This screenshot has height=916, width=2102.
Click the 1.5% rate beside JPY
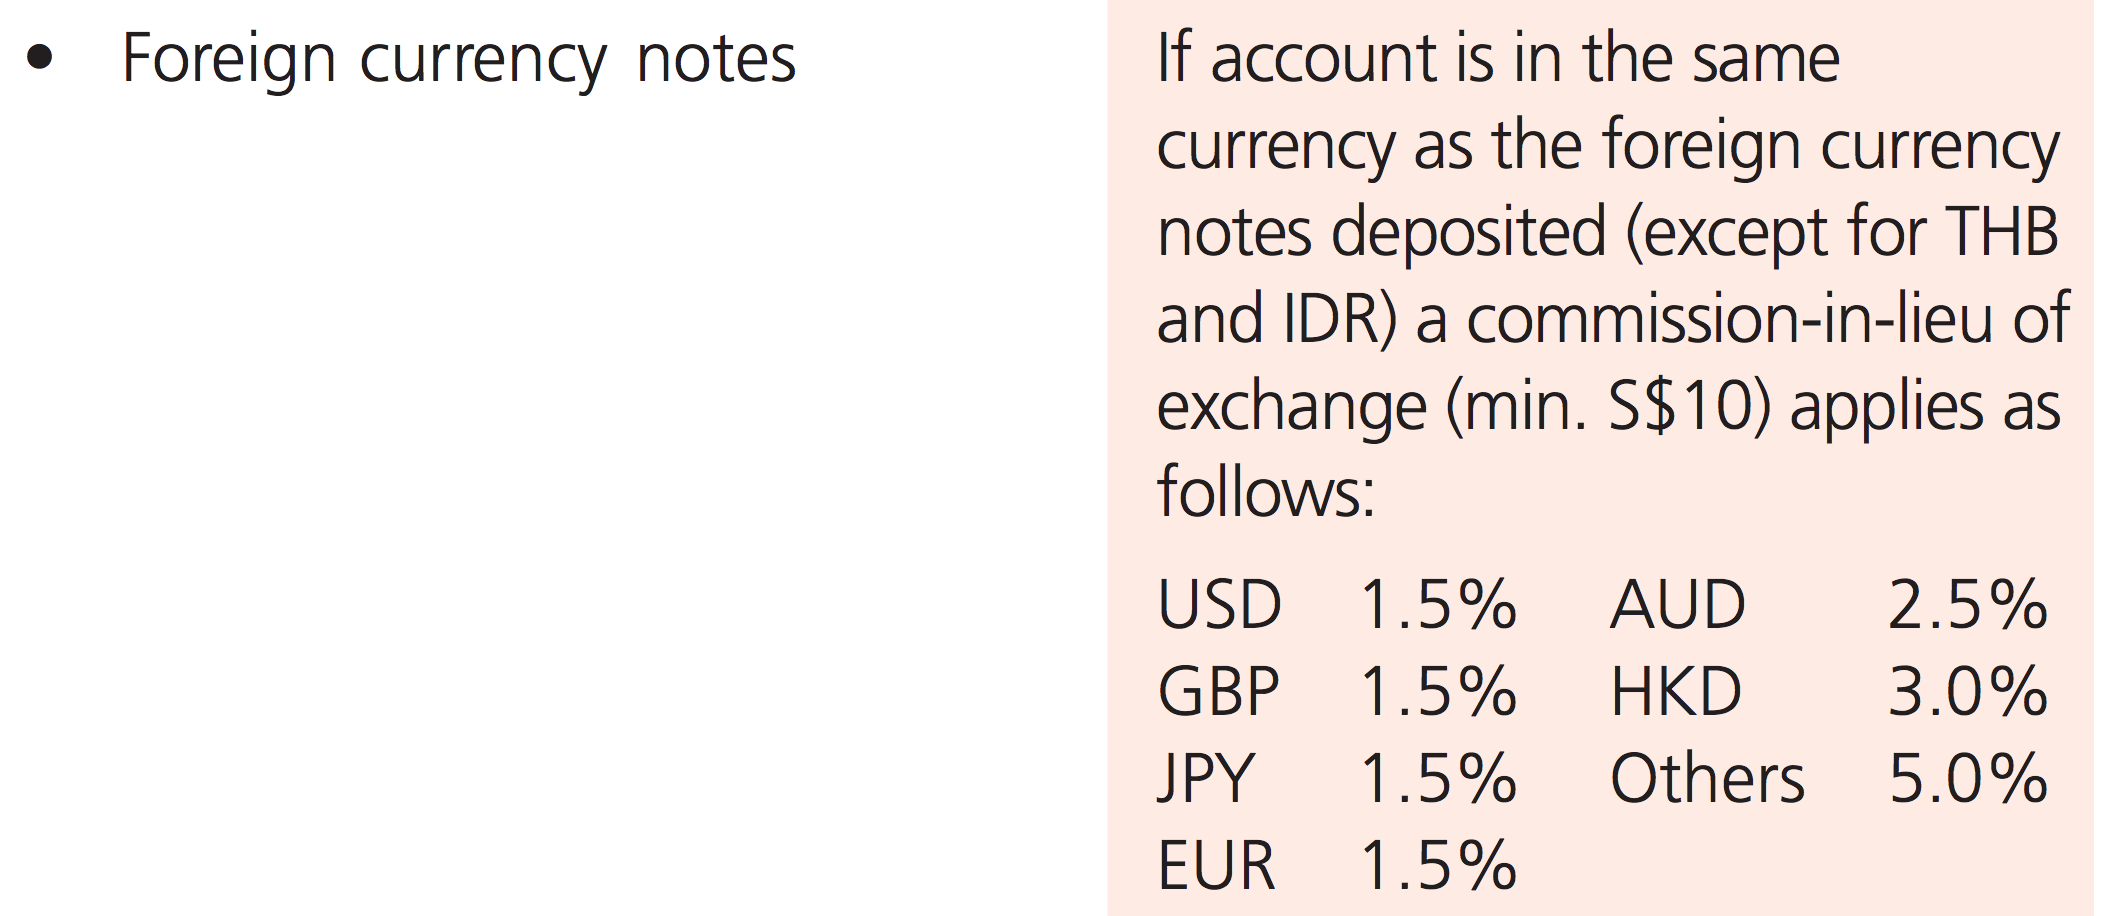click(x=1438, y=779)
